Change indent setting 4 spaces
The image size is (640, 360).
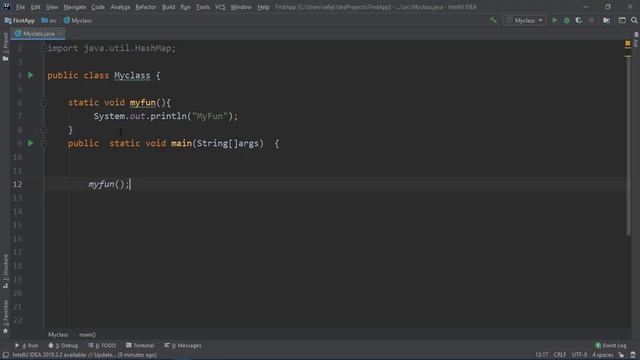click(x=602, y=355)
